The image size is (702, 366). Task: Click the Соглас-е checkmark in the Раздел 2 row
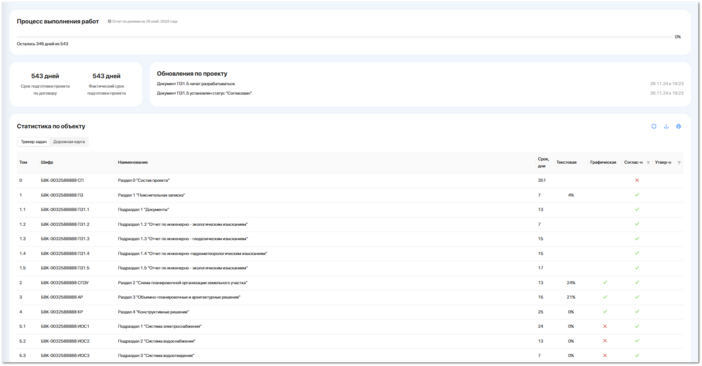pyautogui.click(x=637, y=282)
